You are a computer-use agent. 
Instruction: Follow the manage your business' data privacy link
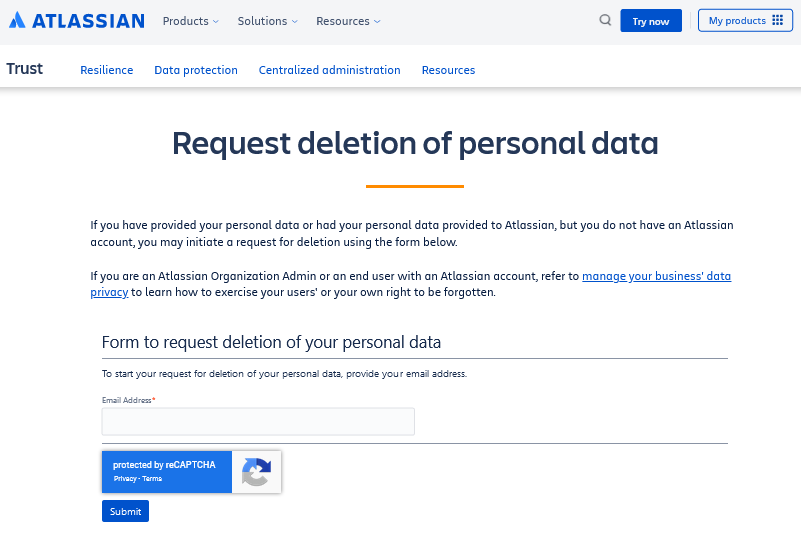656,276
